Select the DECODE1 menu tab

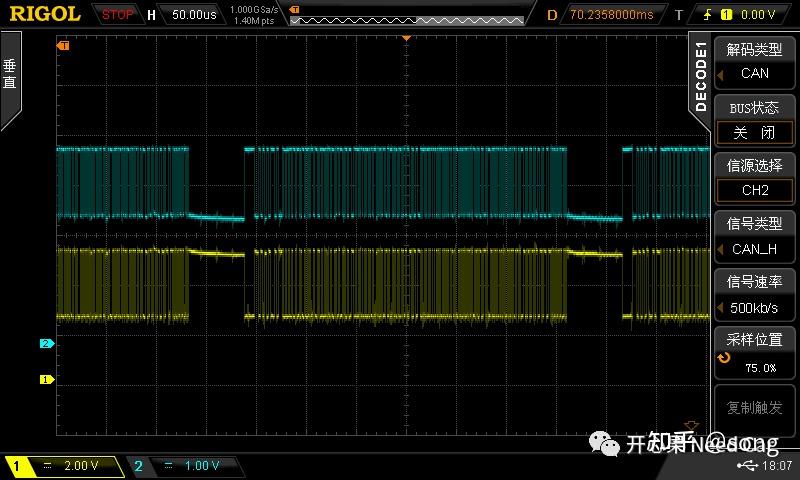(700, 76)
